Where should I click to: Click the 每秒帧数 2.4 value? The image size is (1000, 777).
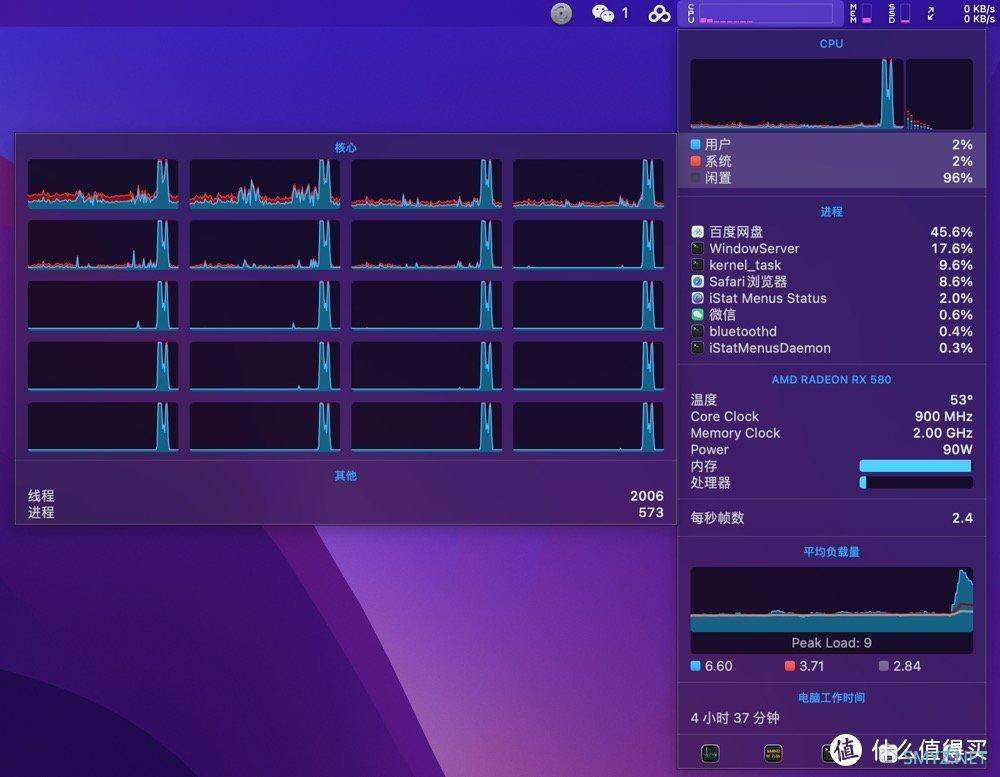point(962,518)
